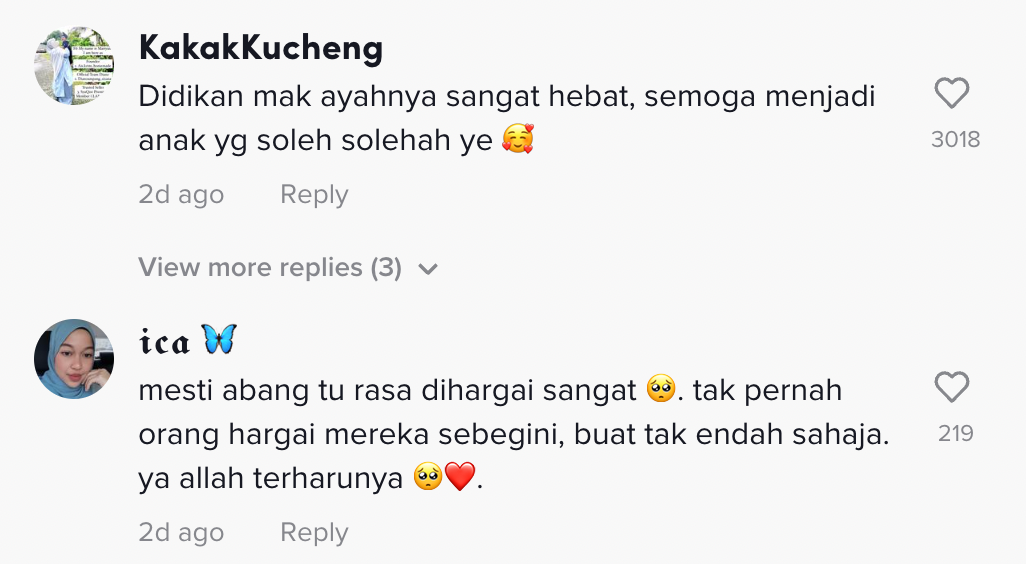Open KakakKucheng's profile picture
The height and width of the screenshot is (564, 1026).
74,66
